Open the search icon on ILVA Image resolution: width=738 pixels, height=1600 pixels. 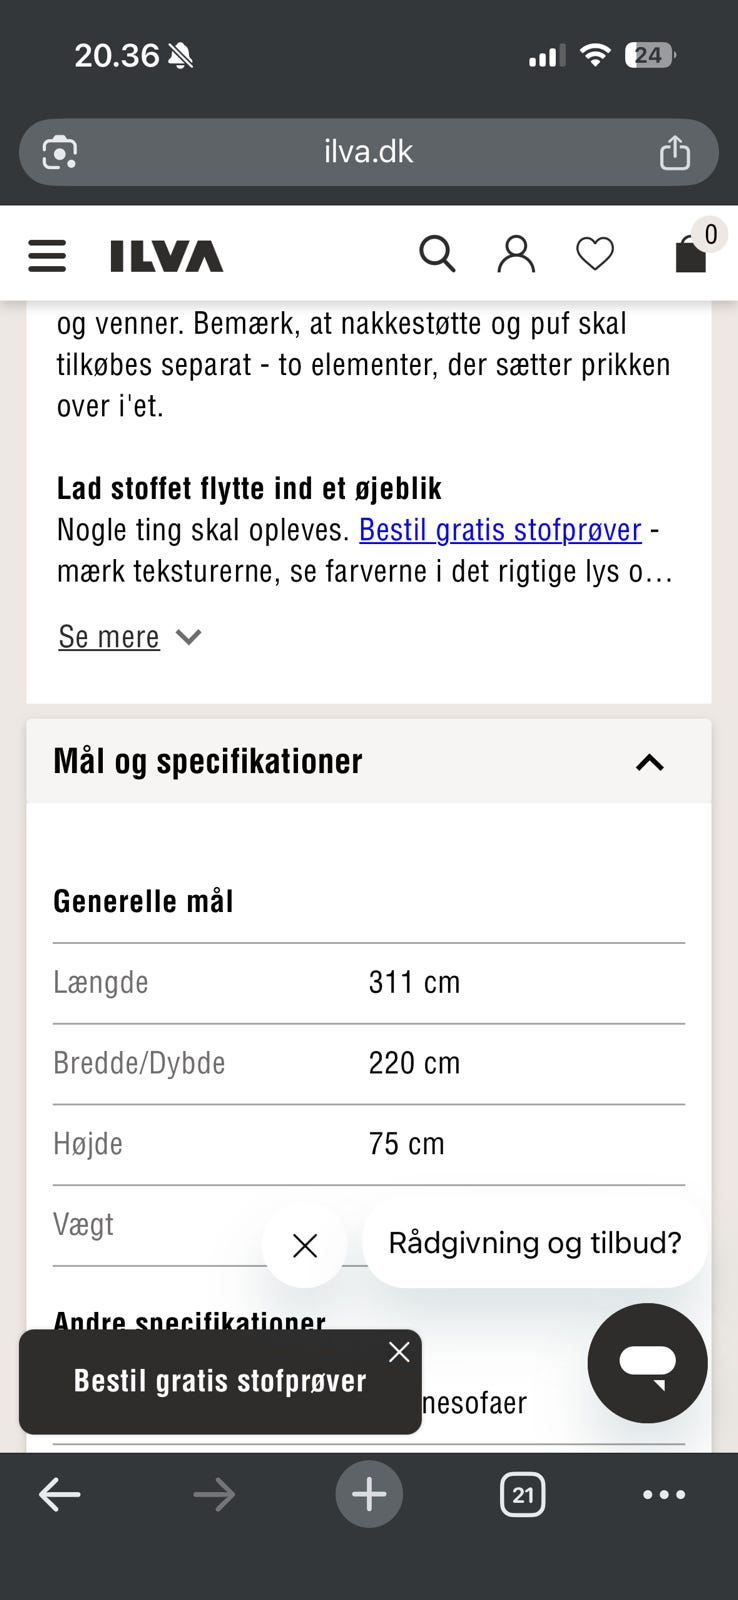[x=437, y=254]
